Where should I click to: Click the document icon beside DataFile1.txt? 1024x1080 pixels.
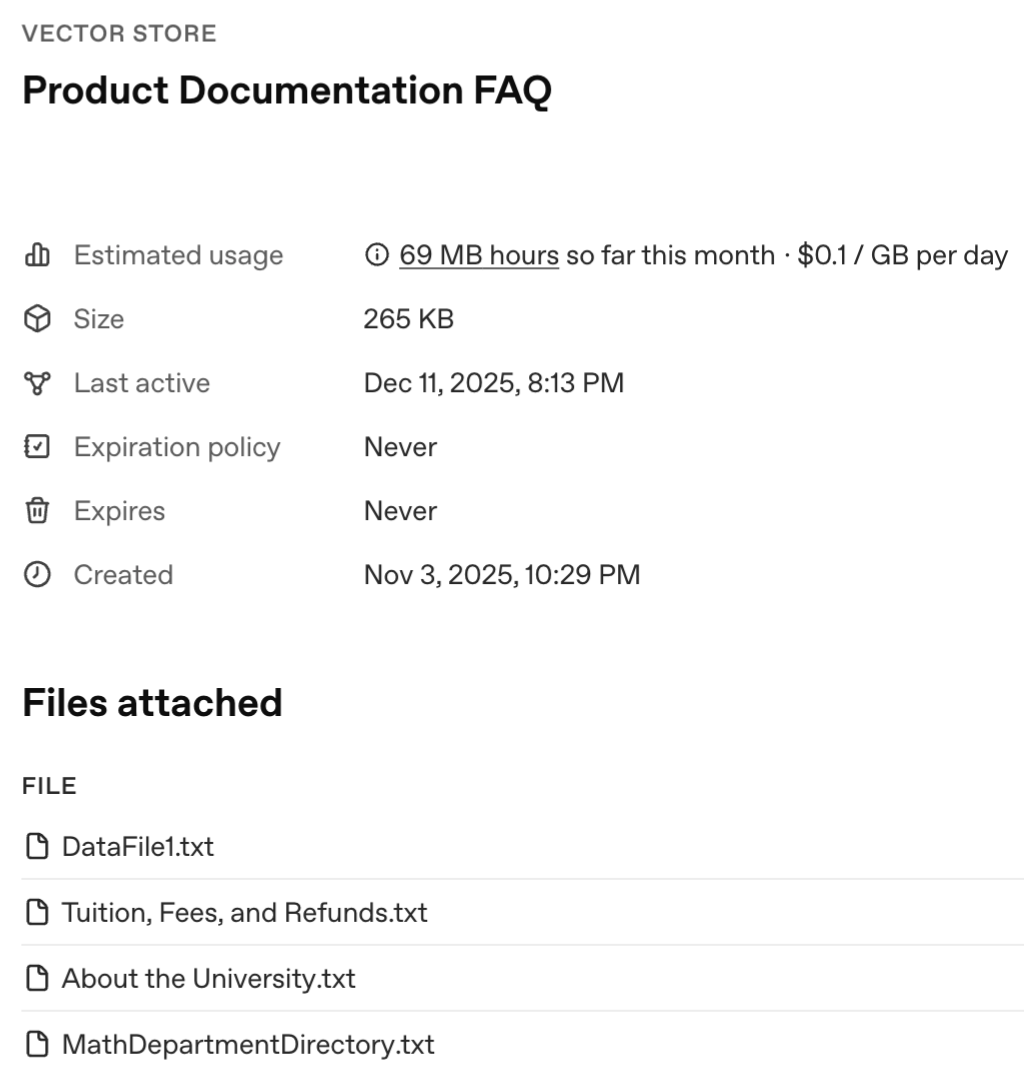point(37,846)
